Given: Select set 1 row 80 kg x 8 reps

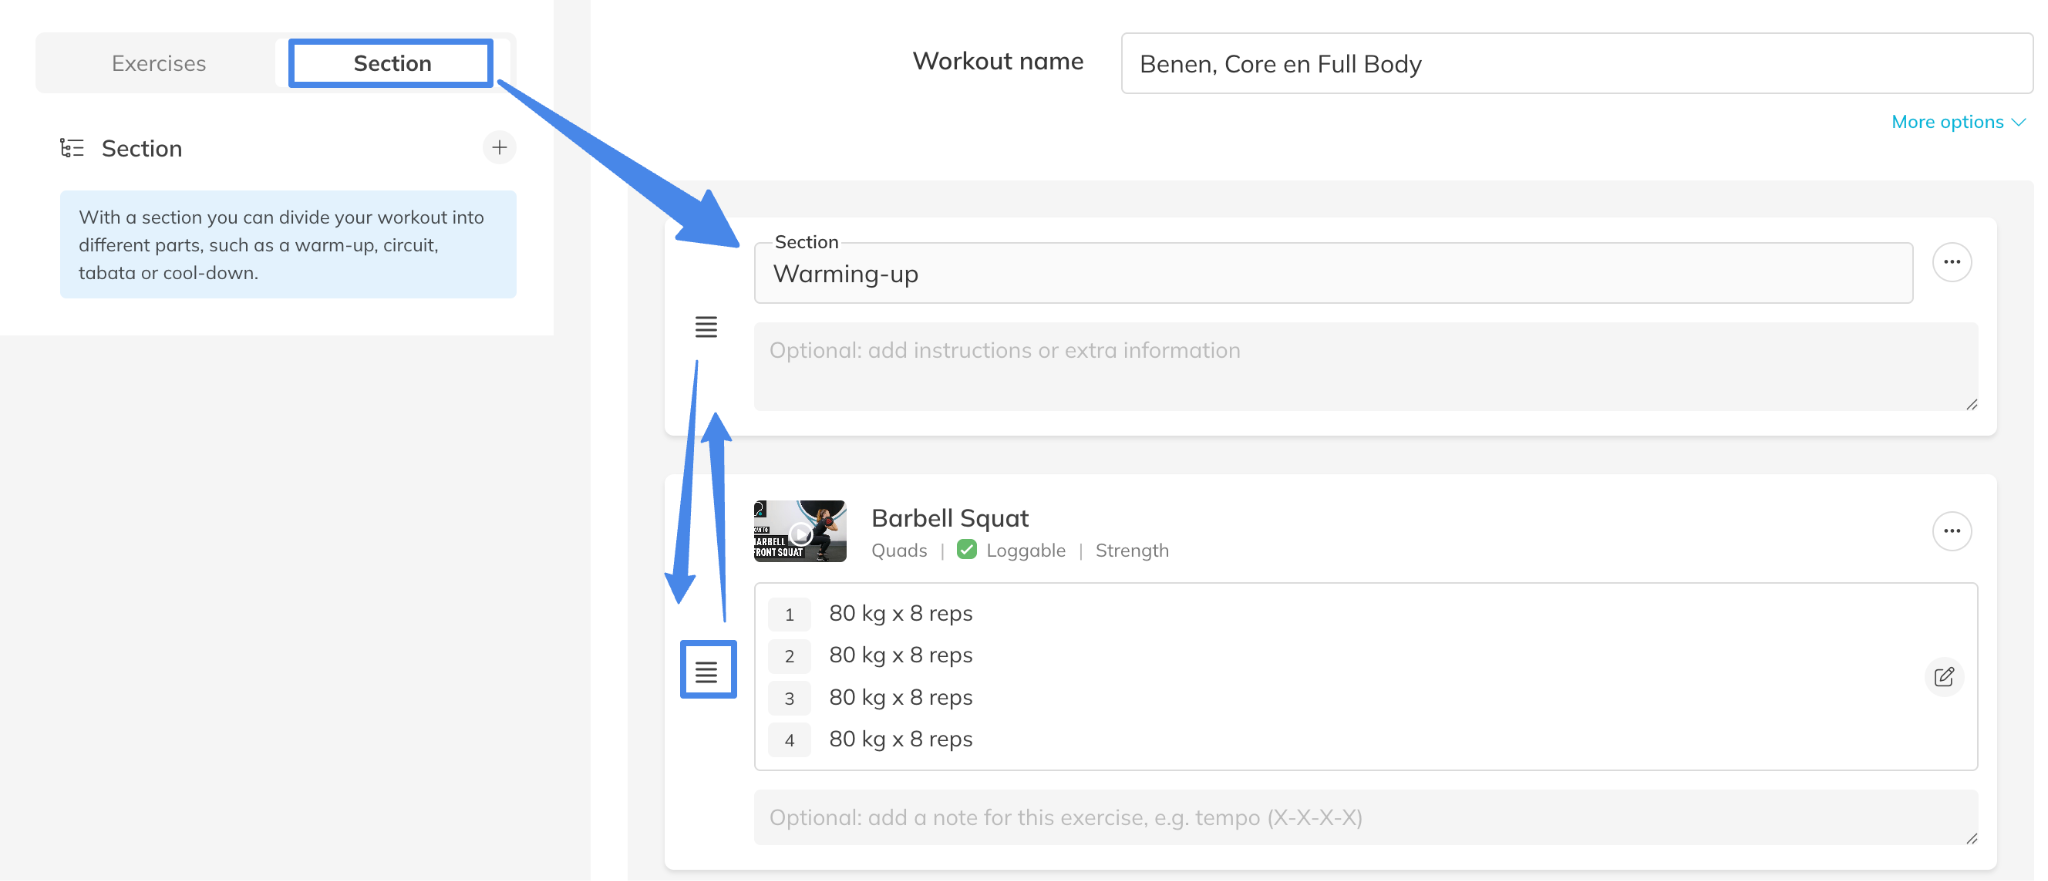Looking at the screenshot, I should (x=900, y=614).
